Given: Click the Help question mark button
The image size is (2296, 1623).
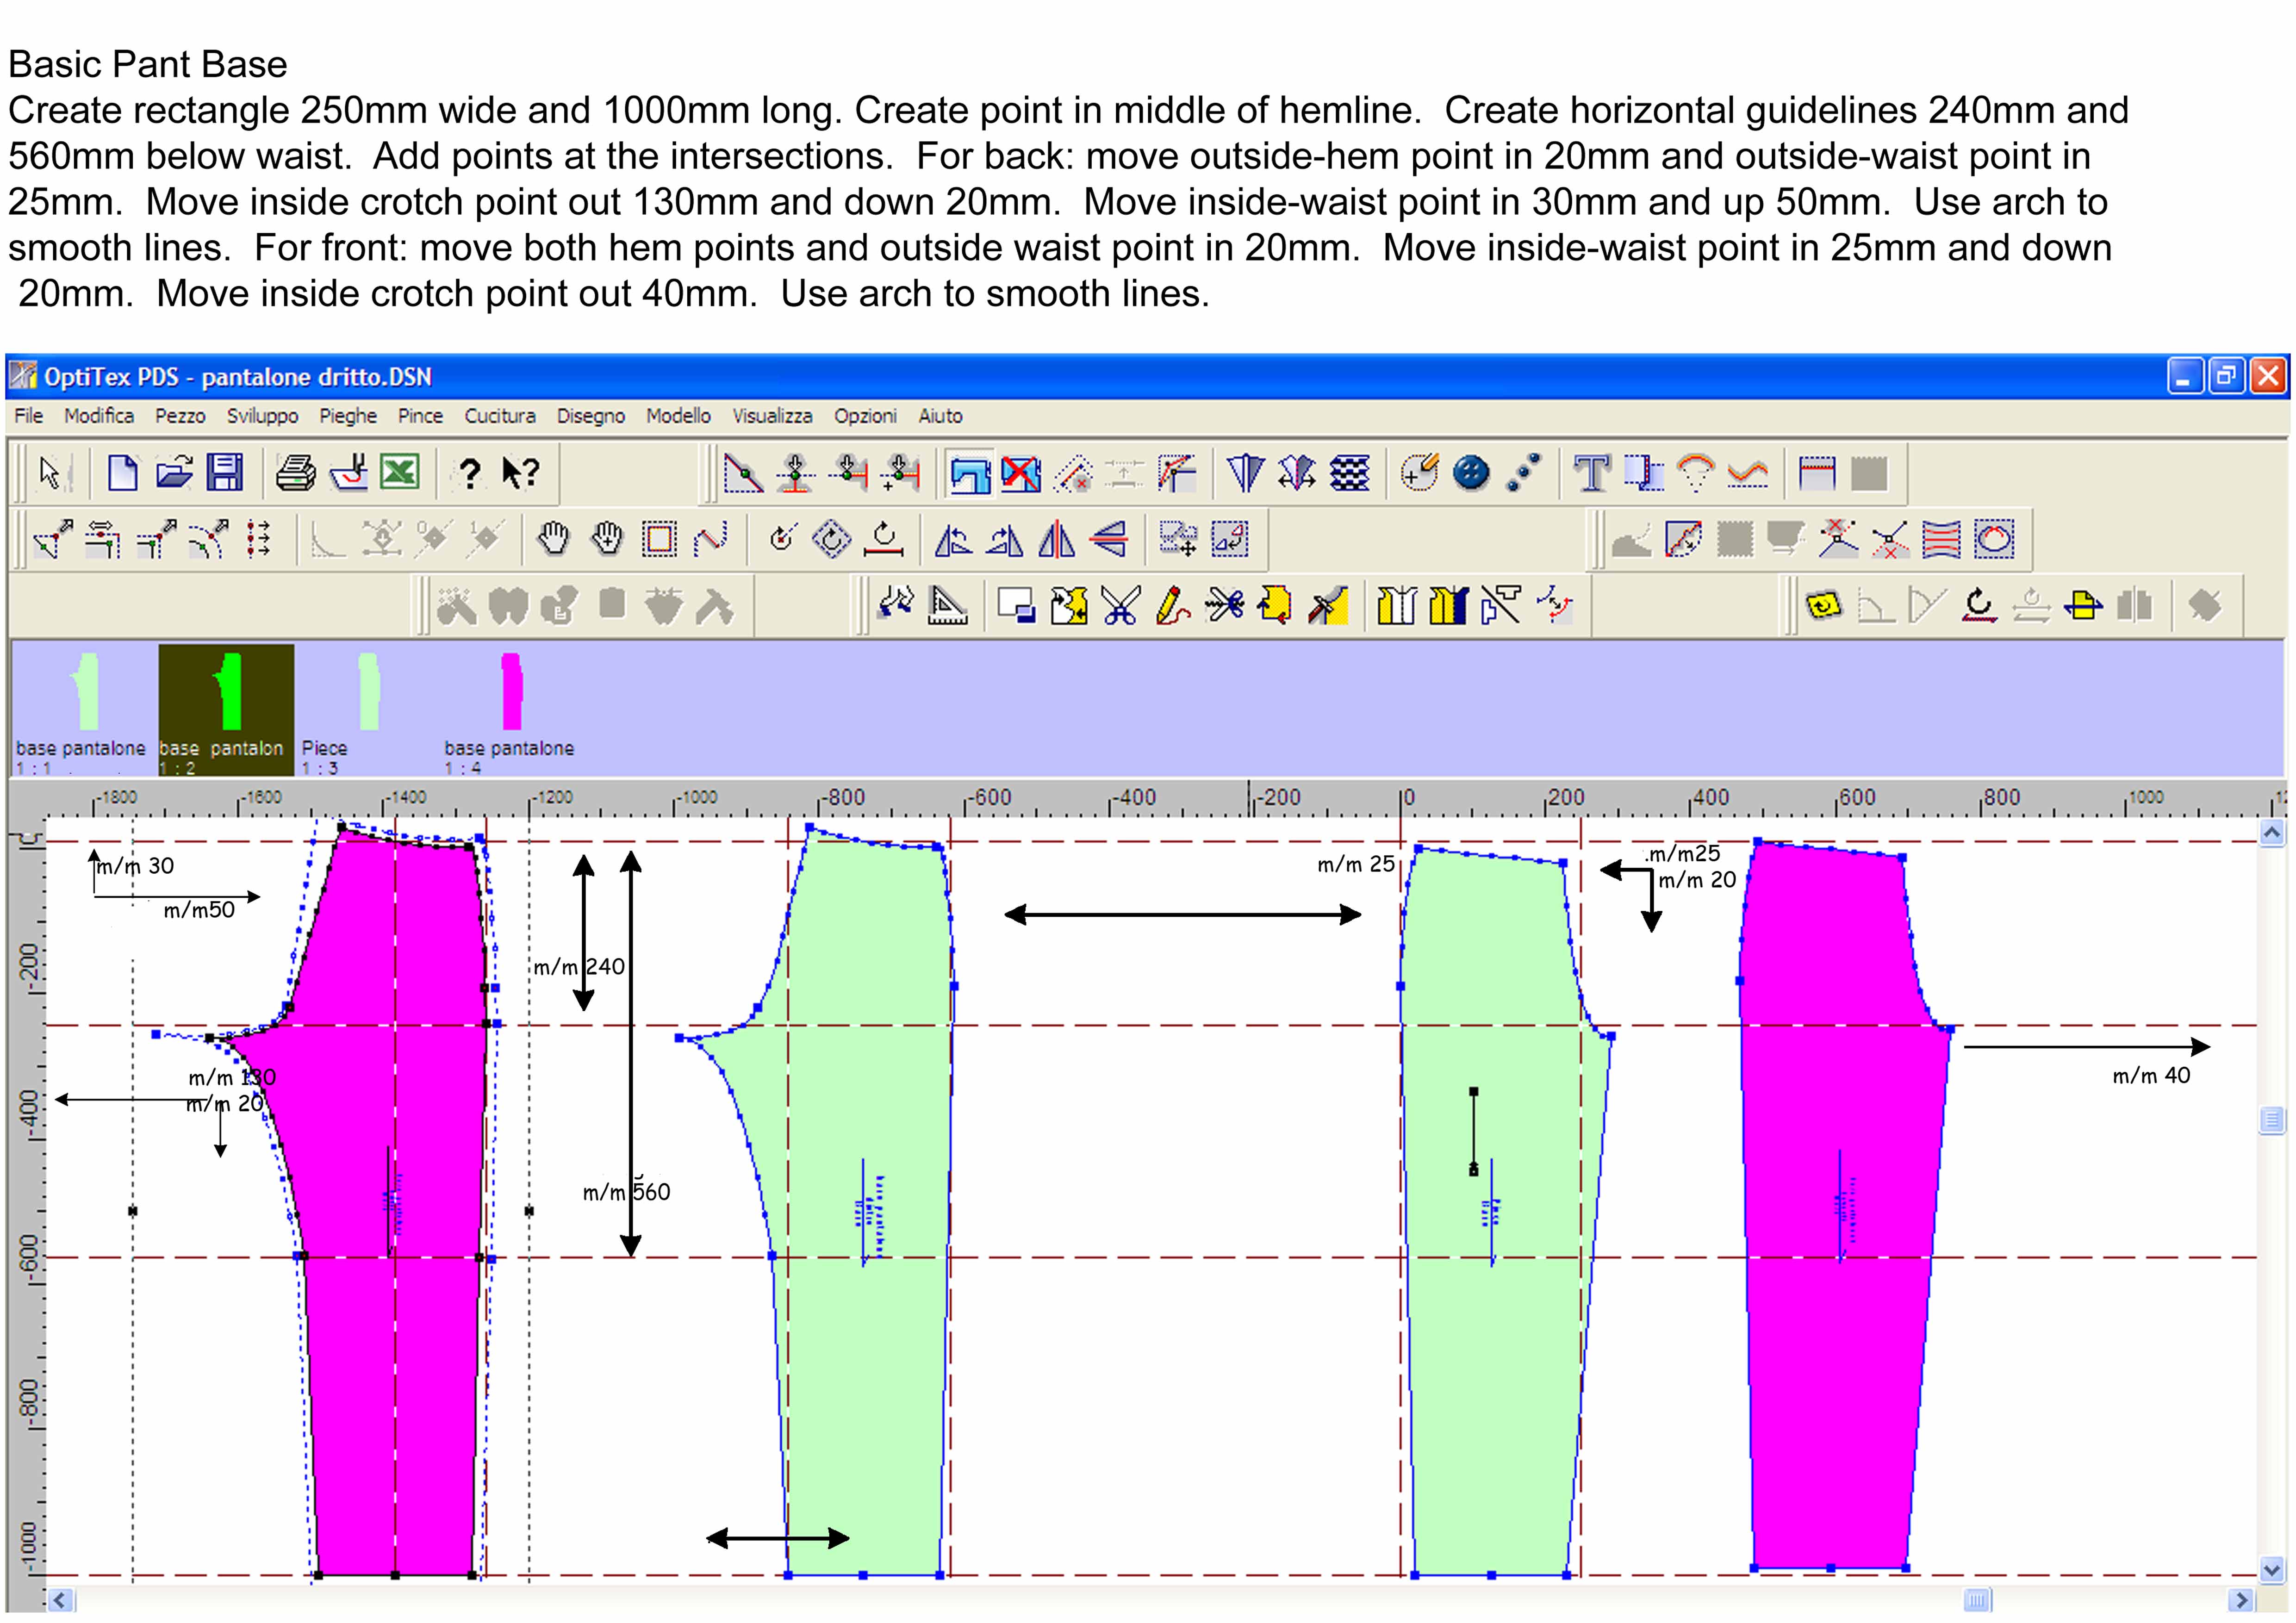Looking at the screenshot, I should tap(472, 473).
